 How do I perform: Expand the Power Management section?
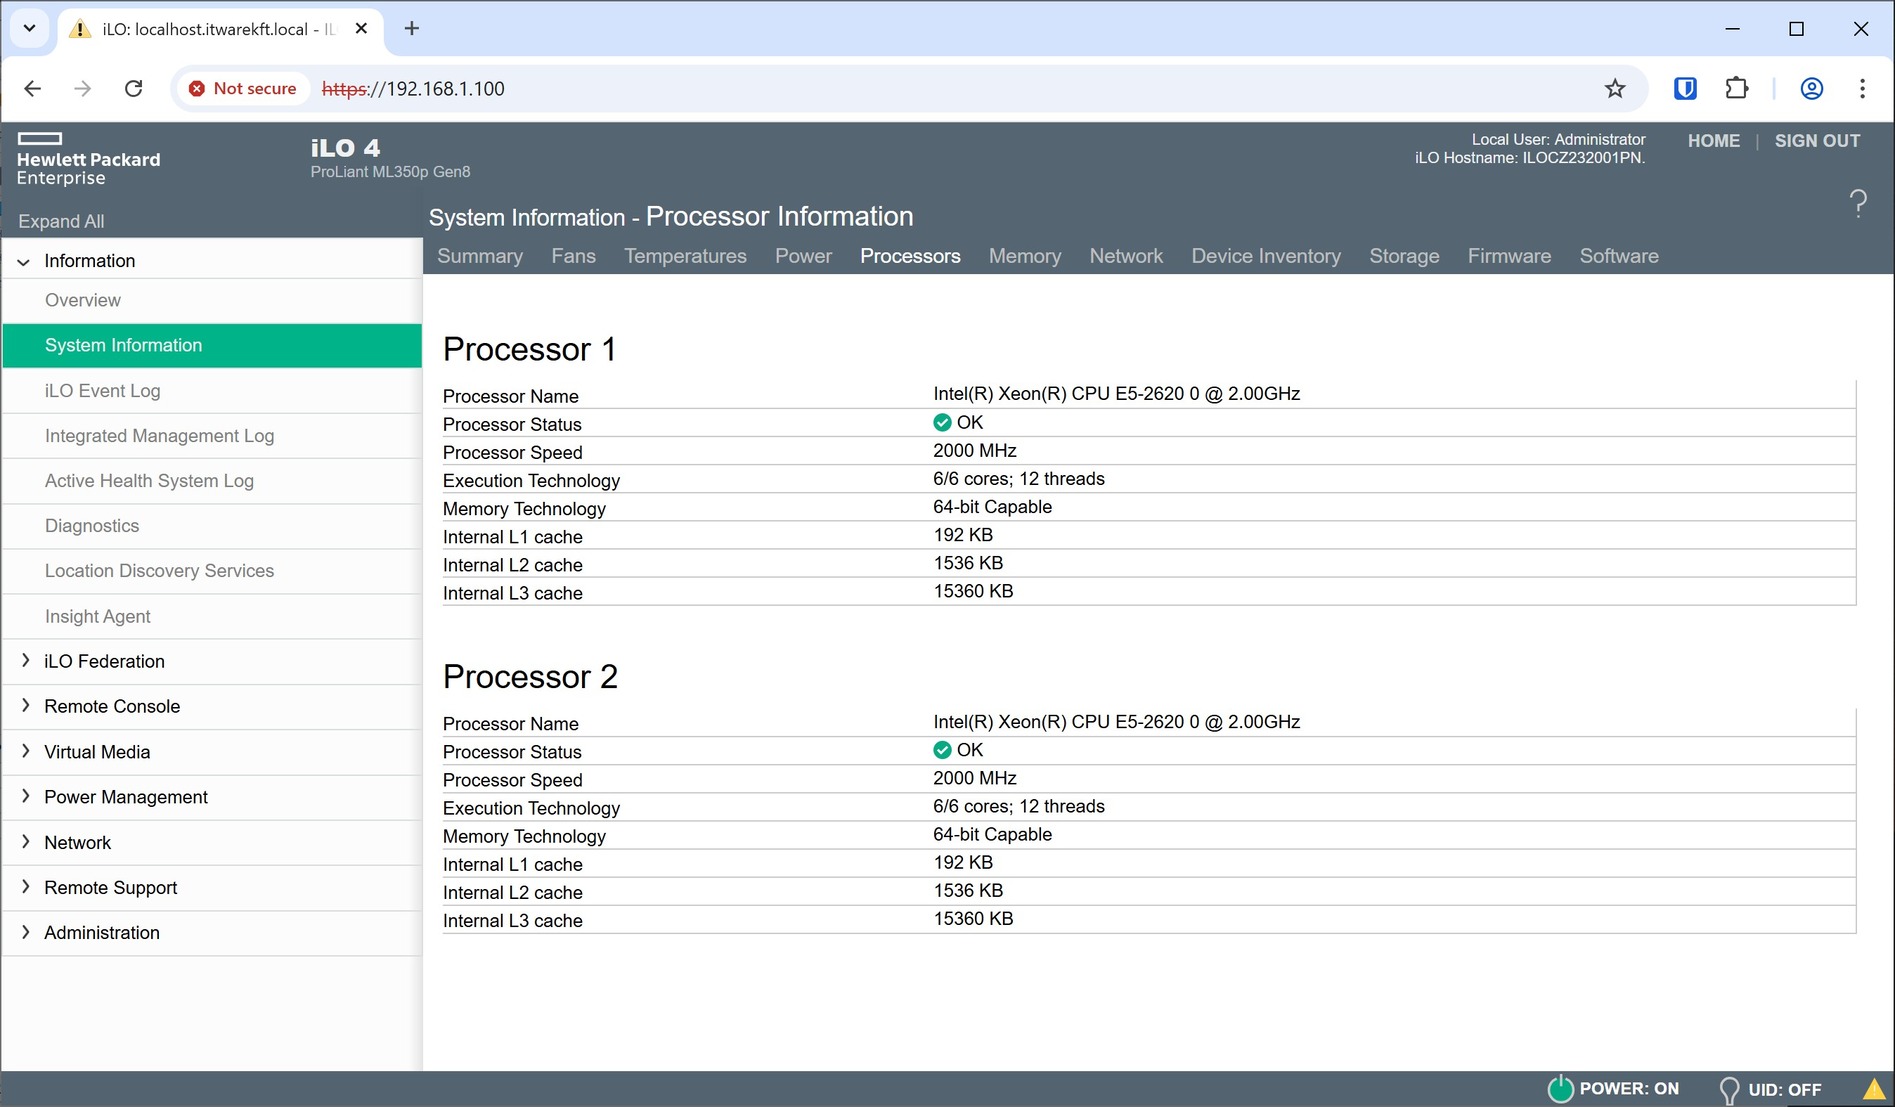coord(25,796)
